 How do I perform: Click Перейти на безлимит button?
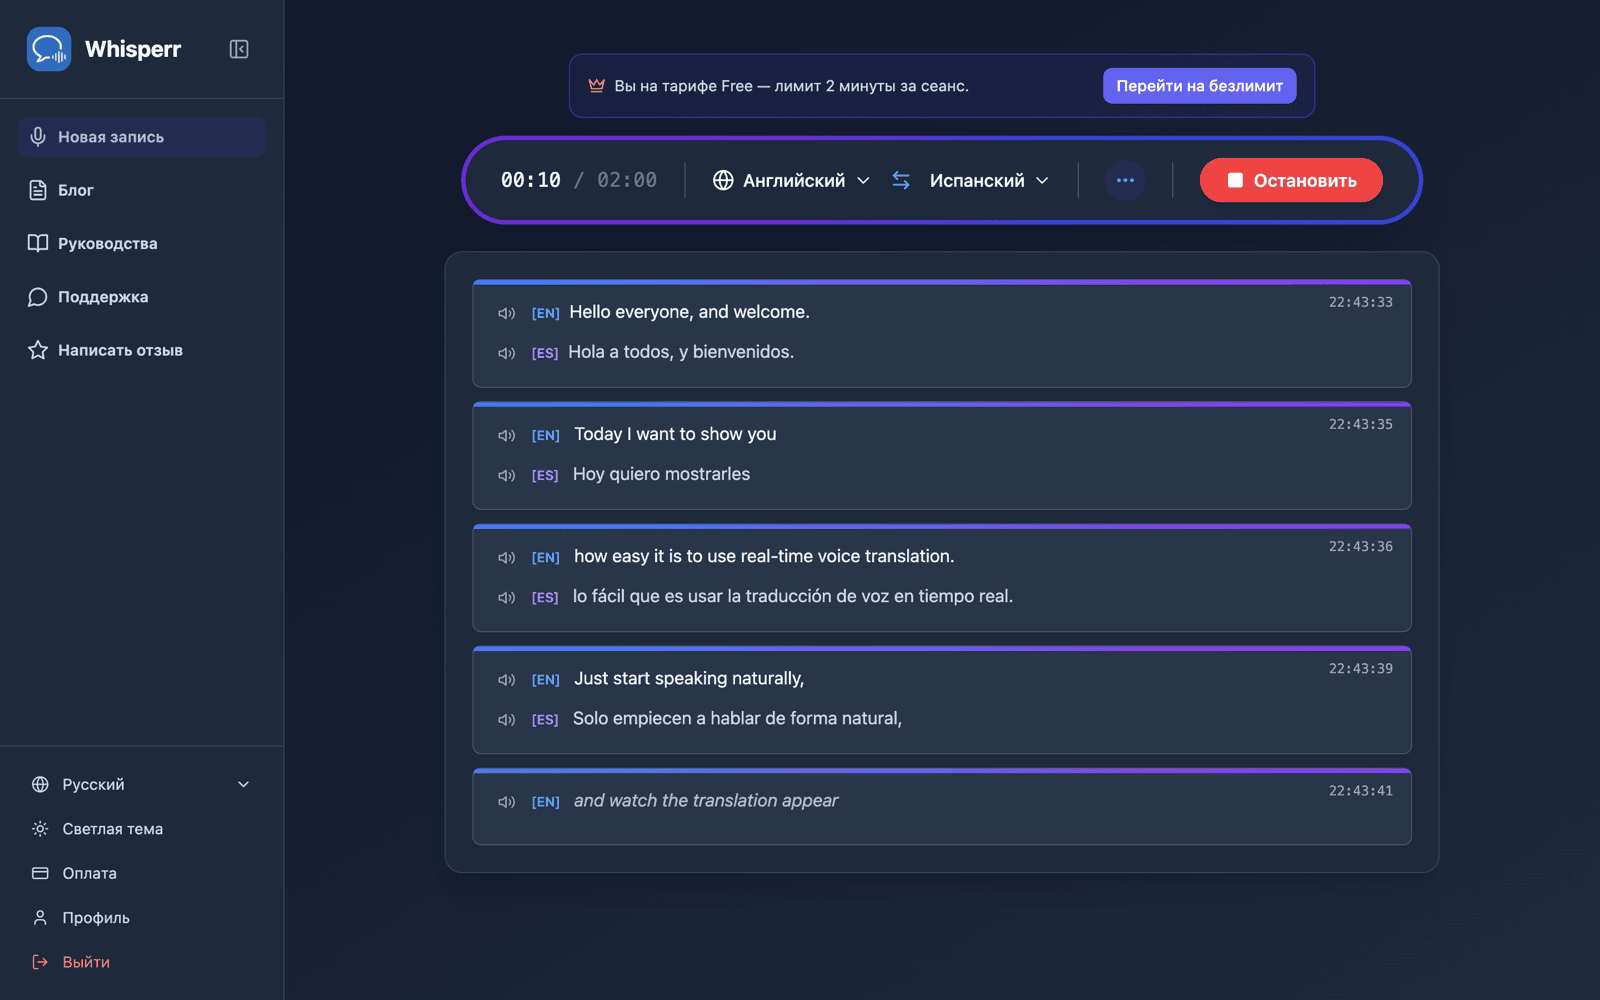coord(1199,86)
